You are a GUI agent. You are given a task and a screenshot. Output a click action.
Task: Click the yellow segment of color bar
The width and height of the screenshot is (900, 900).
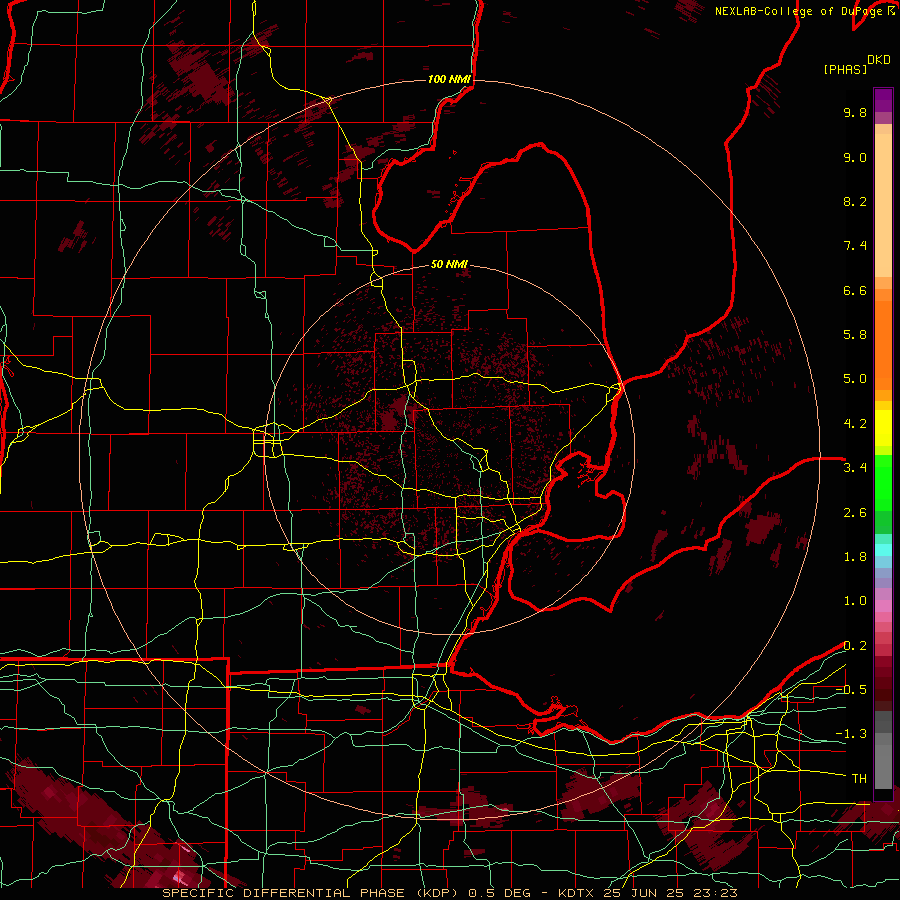(x=883, y=428)
